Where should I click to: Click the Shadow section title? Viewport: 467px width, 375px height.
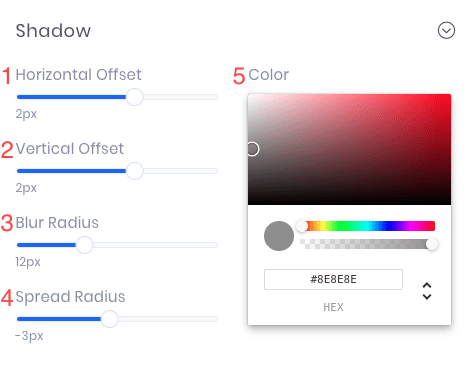[53, 31]
